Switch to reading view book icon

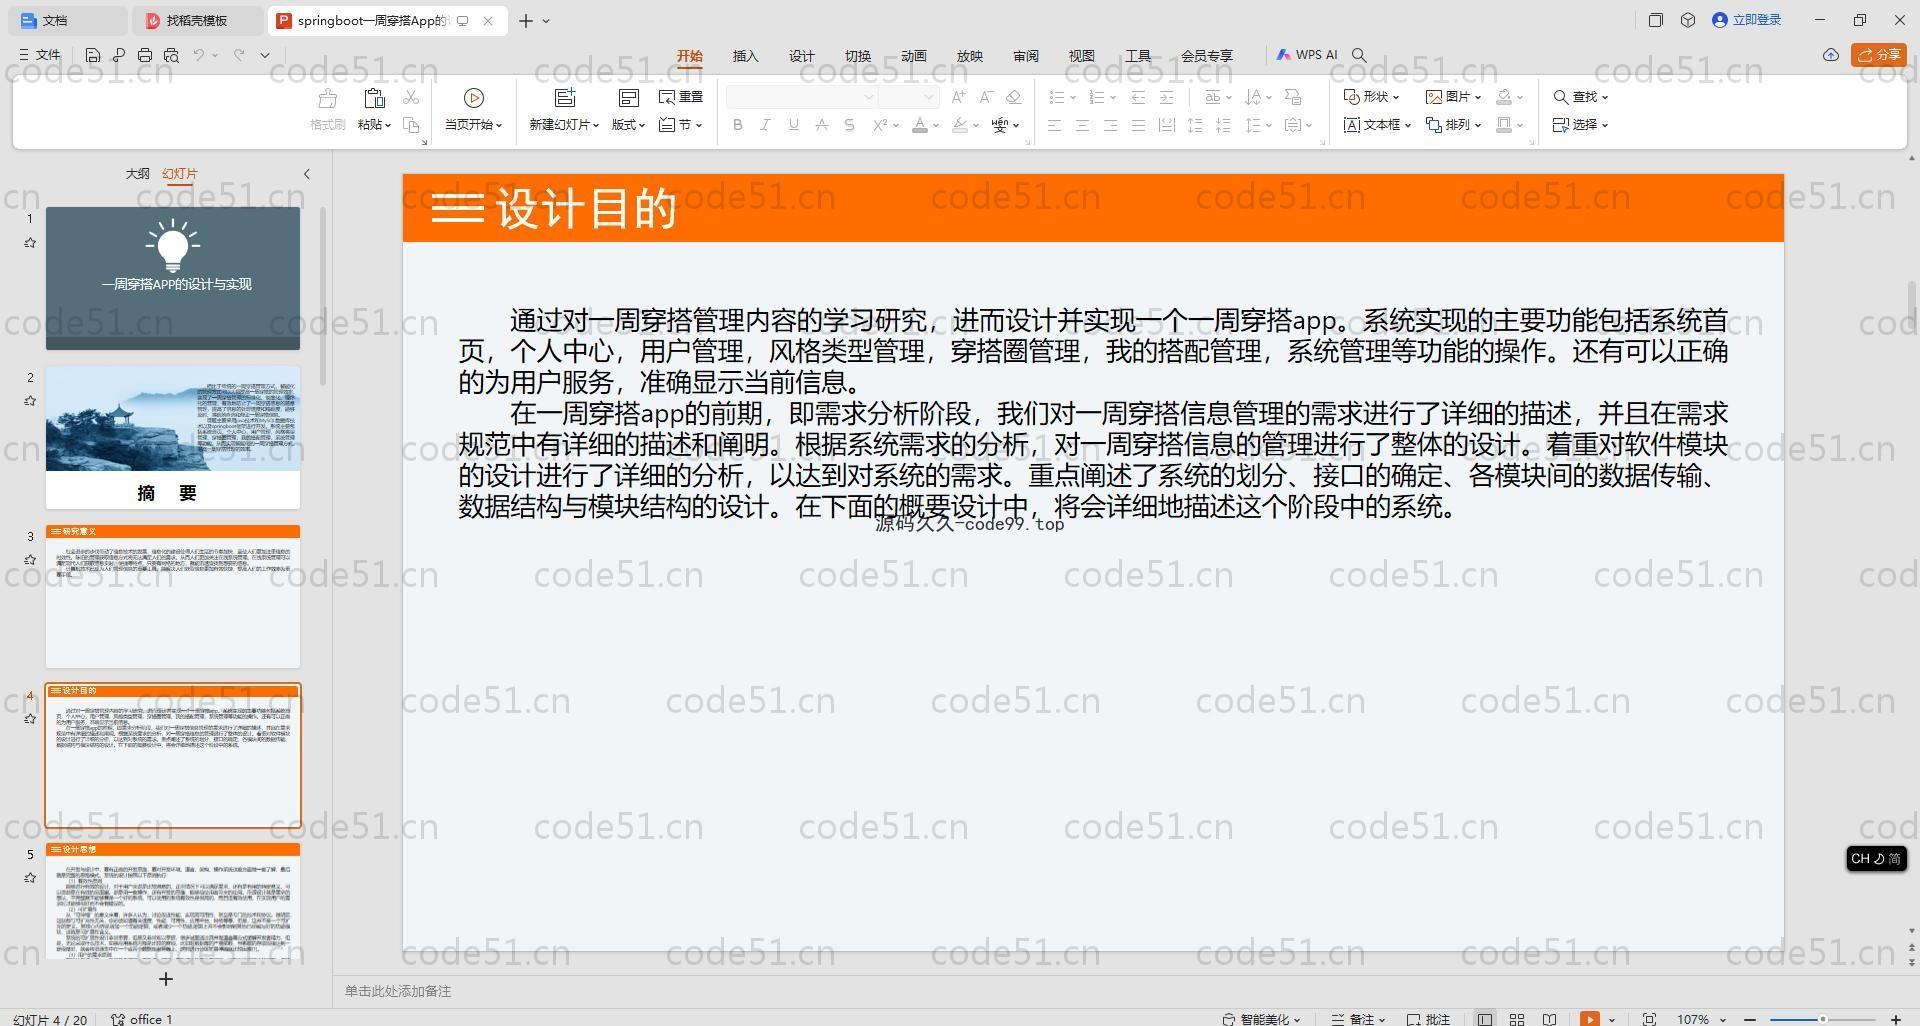click(1549, 1019)
